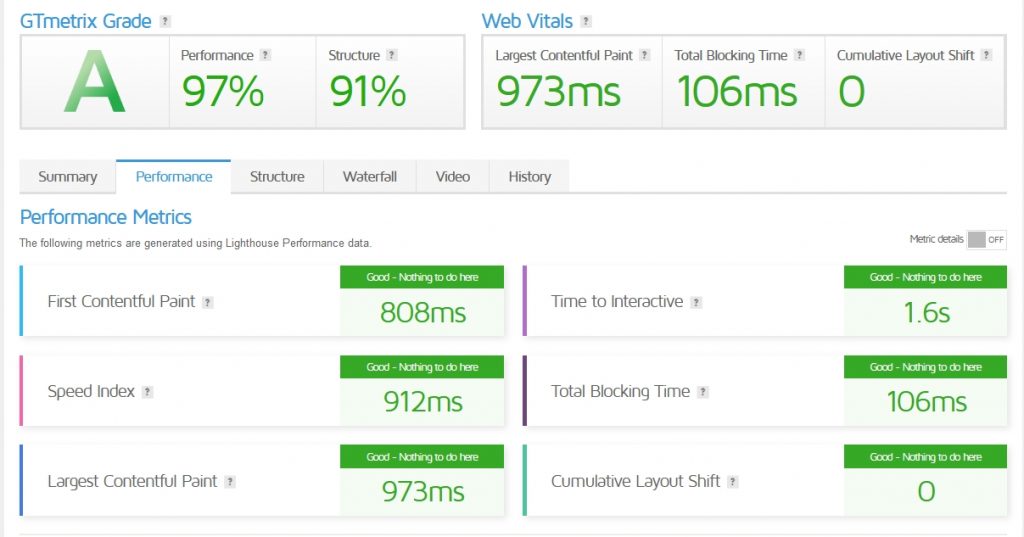Viewport: 1024px width, 537px height.
Task: Click the 97% Performance score
Action: point(223,91)
